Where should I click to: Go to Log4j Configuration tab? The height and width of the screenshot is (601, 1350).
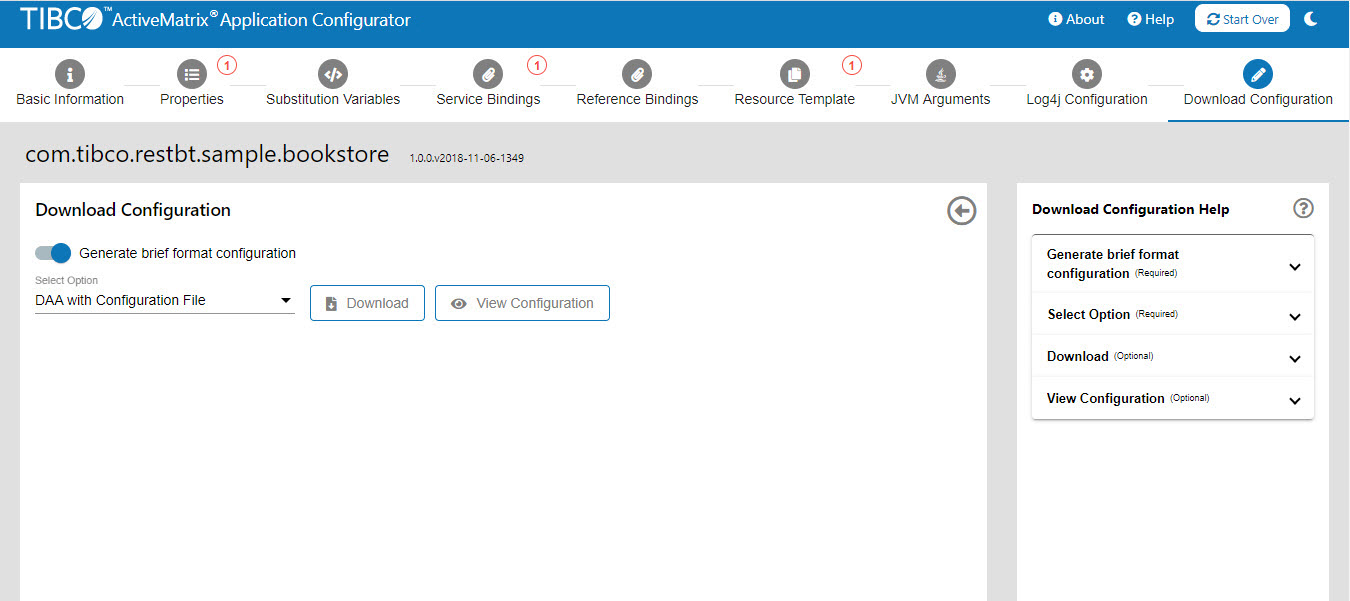(x=1087, y=99)
